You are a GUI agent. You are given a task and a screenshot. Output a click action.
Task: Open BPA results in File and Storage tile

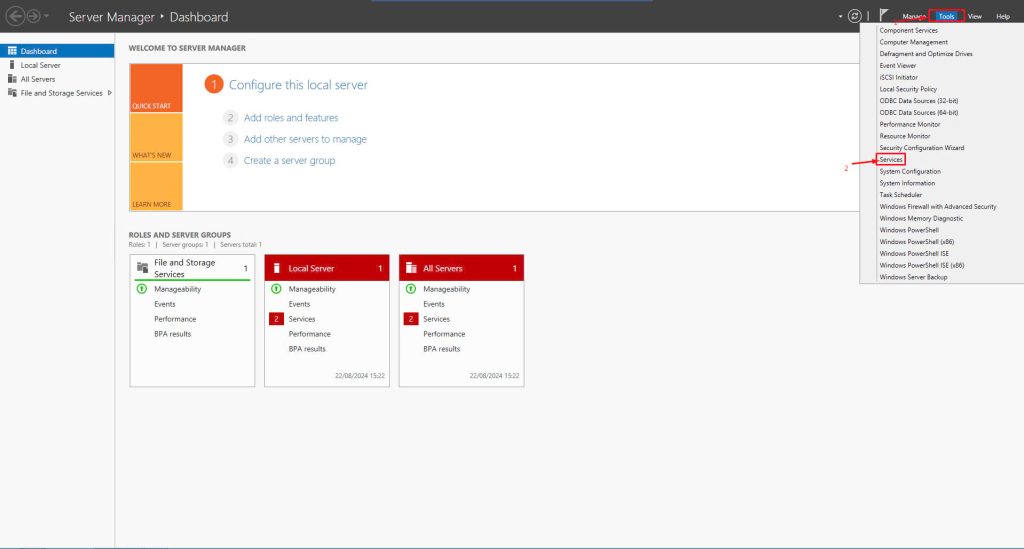pyautogui.click(x=172, y=334)
